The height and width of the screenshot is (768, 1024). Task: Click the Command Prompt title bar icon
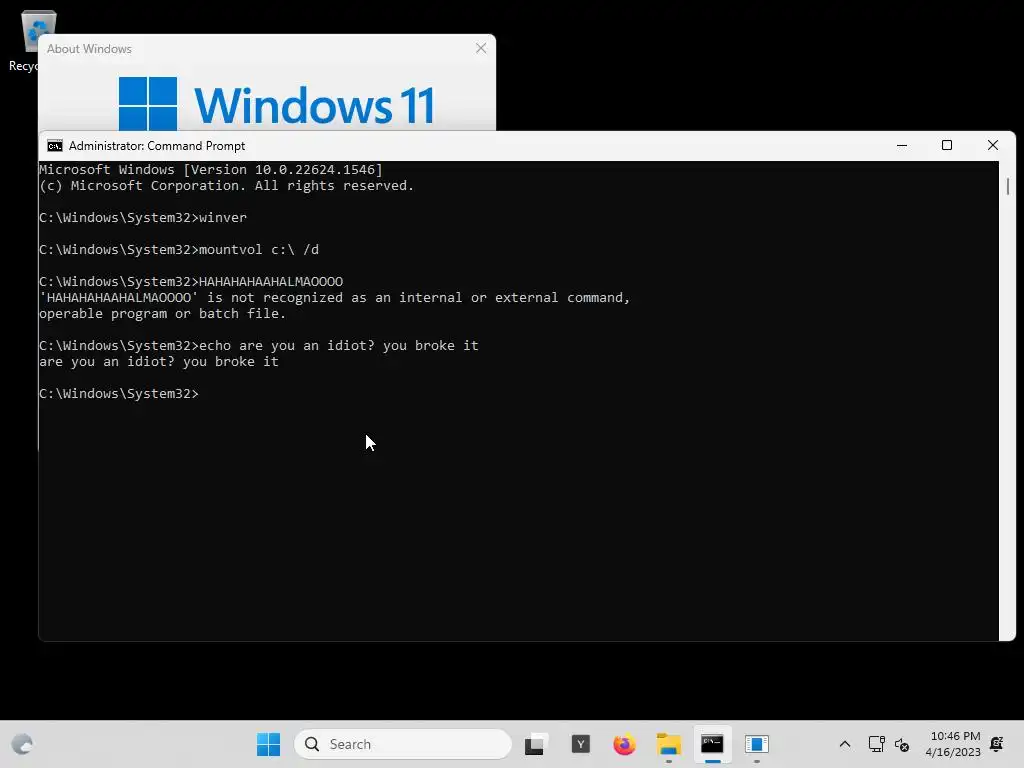[55, 146]
